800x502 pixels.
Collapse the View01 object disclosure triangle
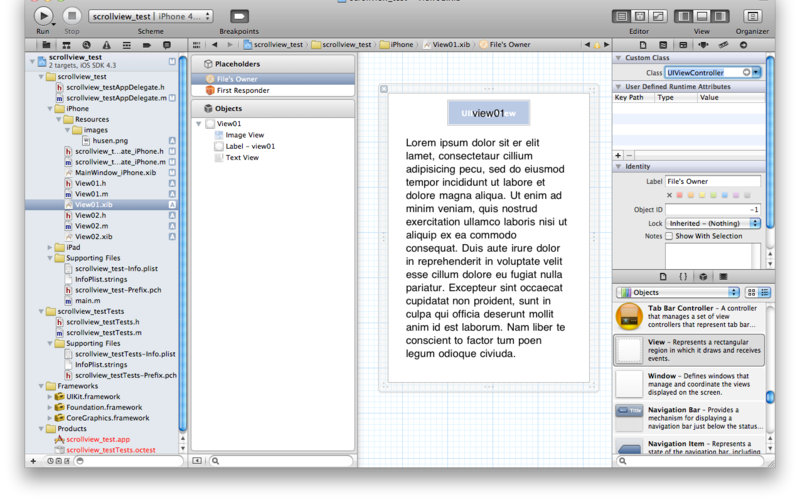[198, 123]
